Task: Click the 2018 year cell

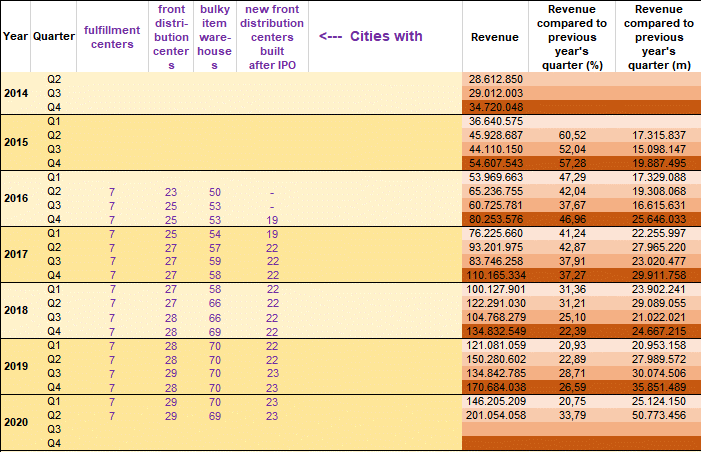Action: [x=16, y=310]
